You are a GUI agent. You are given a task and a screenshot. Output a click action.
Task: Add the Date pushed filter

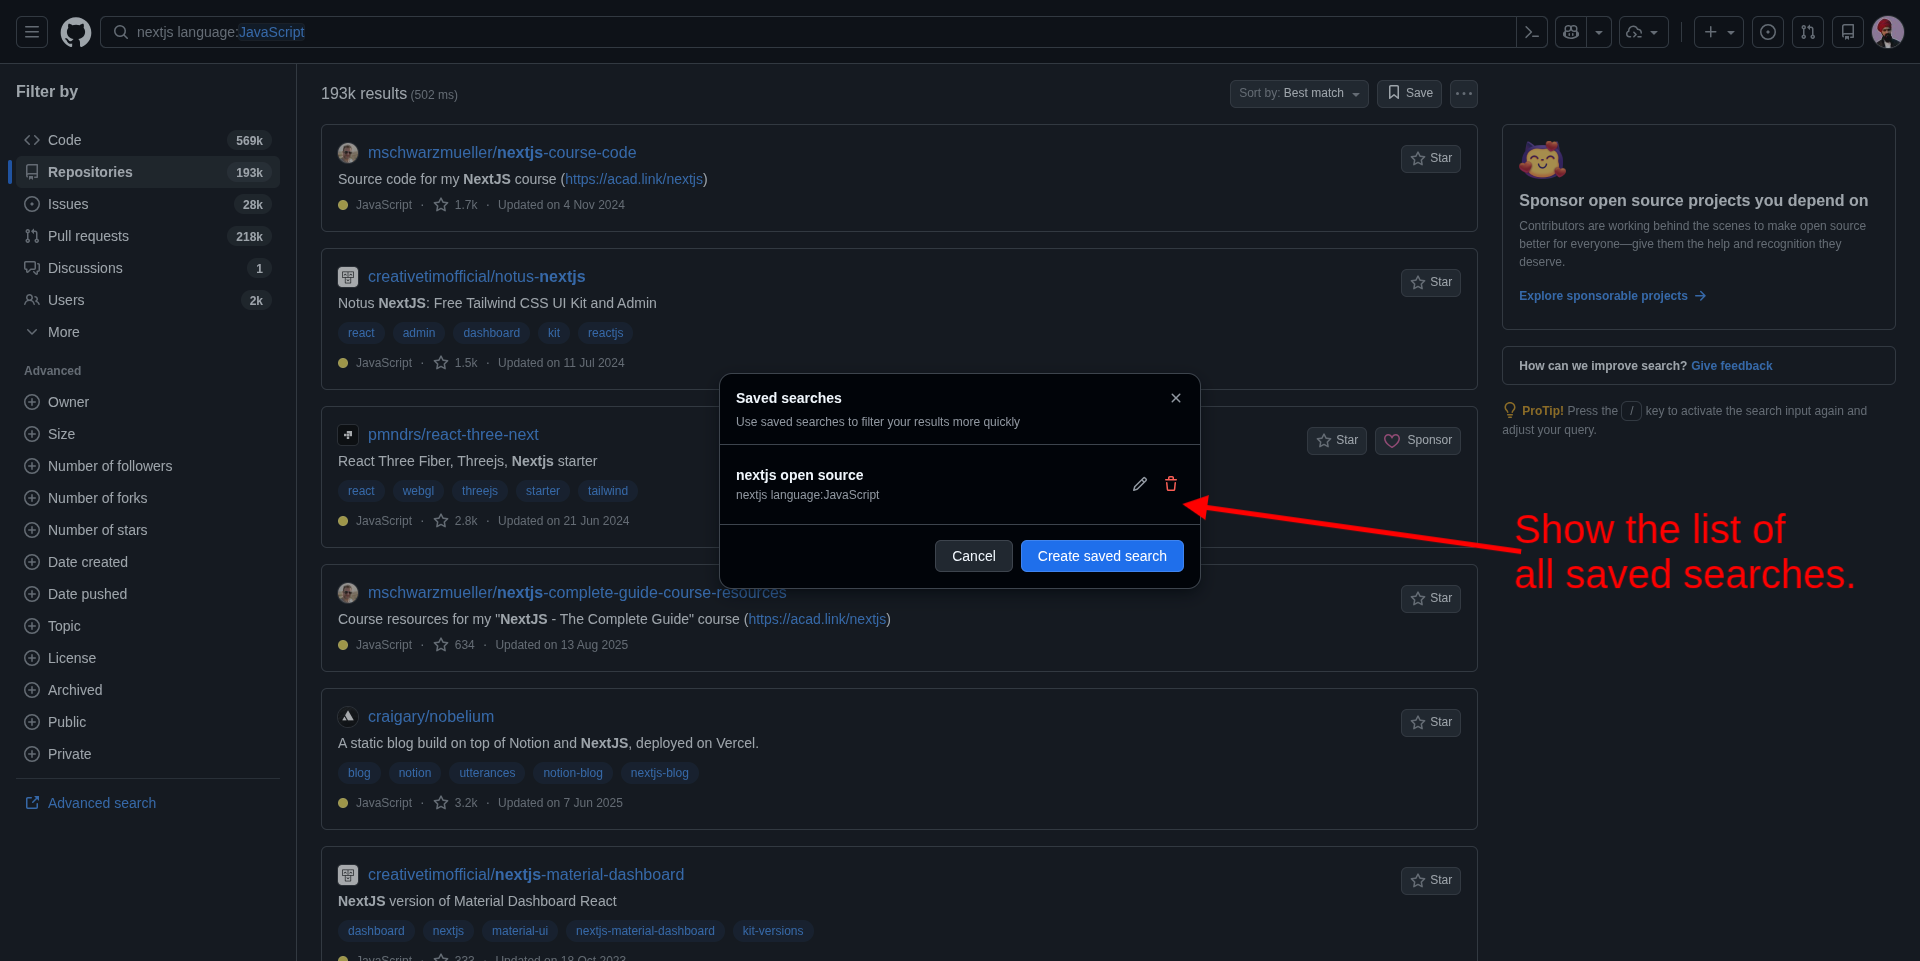(x=148, y=594)
